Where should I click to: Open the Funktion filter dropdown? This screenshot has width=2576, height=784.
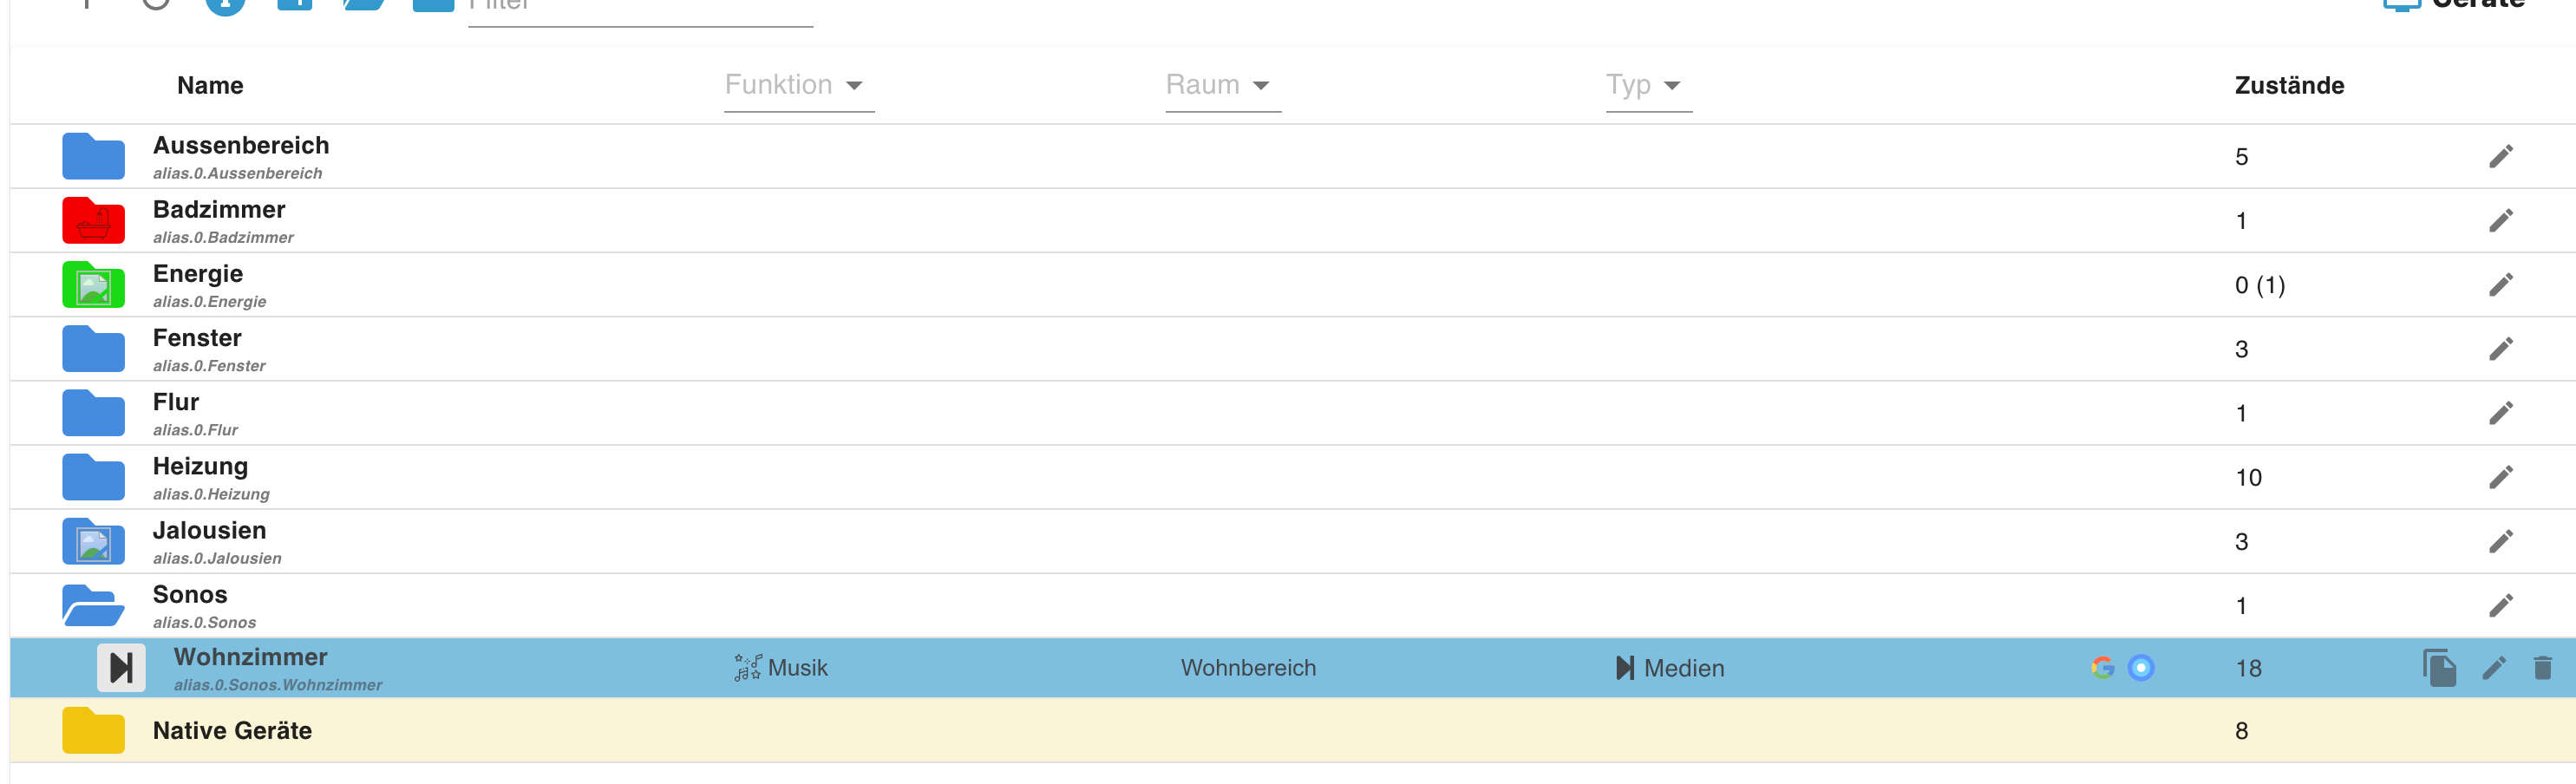coord(798,85)
